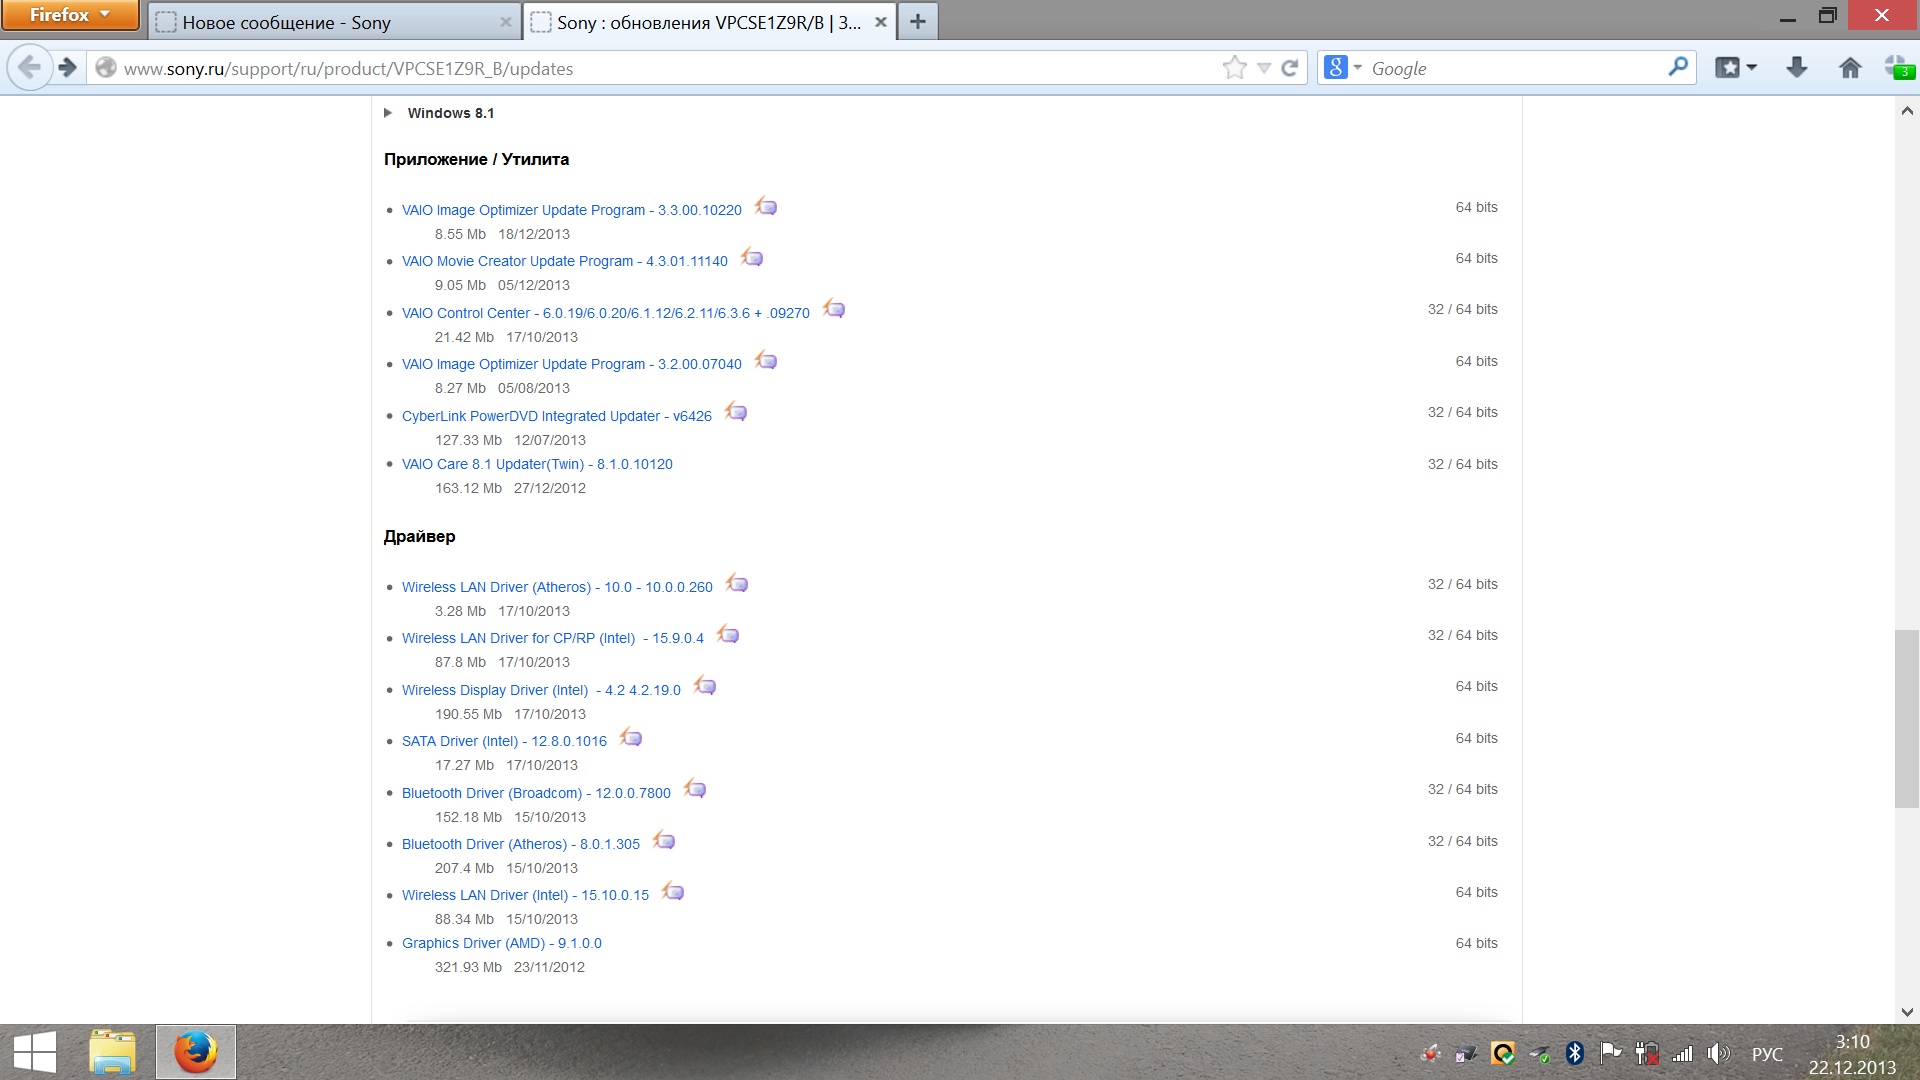Open a new tab with plus button
Viewport: 1920px width, 1080px height.
pos(917,21)
